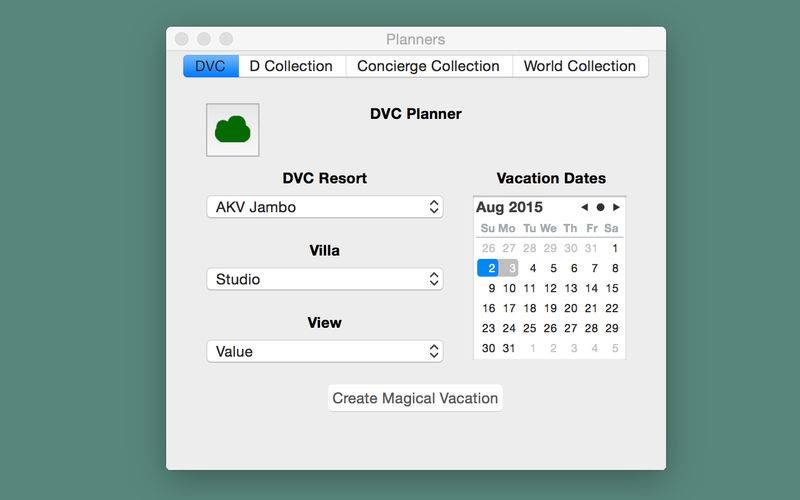Choose August 30 in calendar
The height and width of the screenshot is (500, 800).
click(x=488, y=348)
